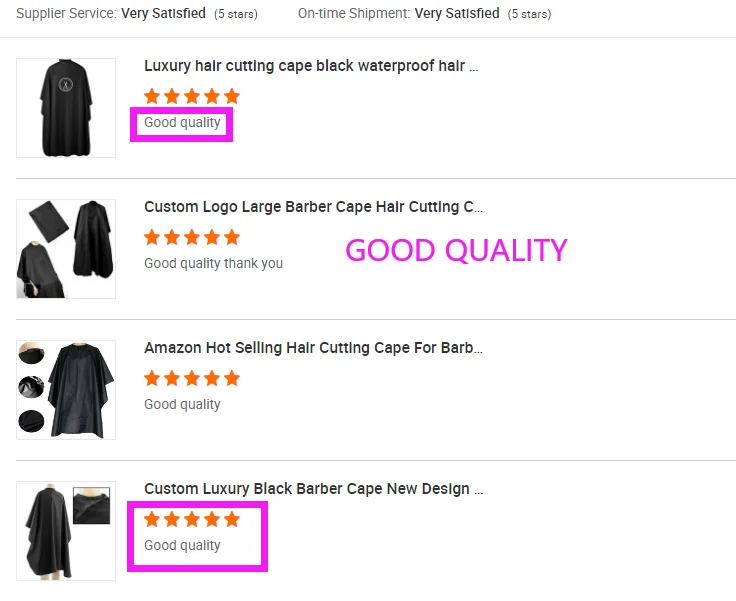736x601 pixels.
Task: Open the Amazon Hot Selling Hair Cutting Cape title
Action: pyautogui.click(x=313, y=347)
